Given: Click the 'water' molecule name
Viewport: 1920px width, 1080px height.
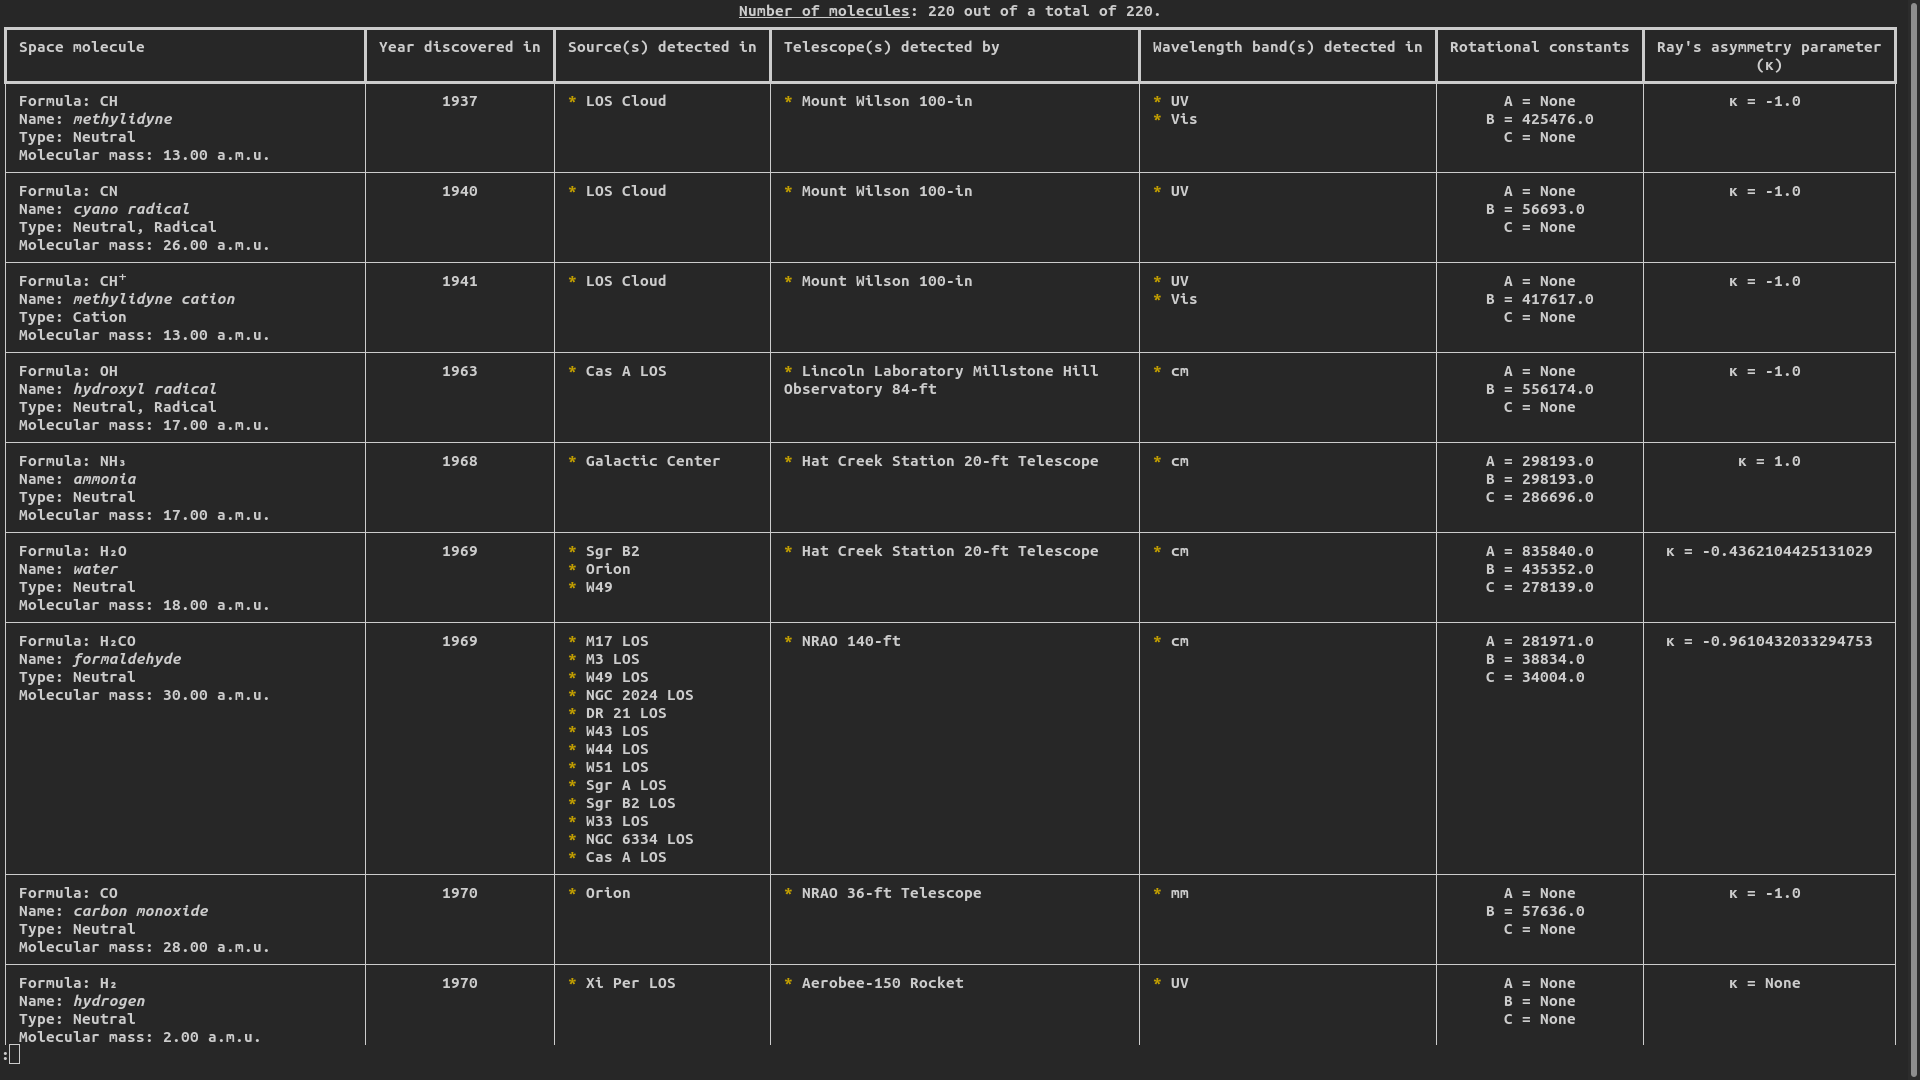Looking at the screenshot, I should point(95,569).
